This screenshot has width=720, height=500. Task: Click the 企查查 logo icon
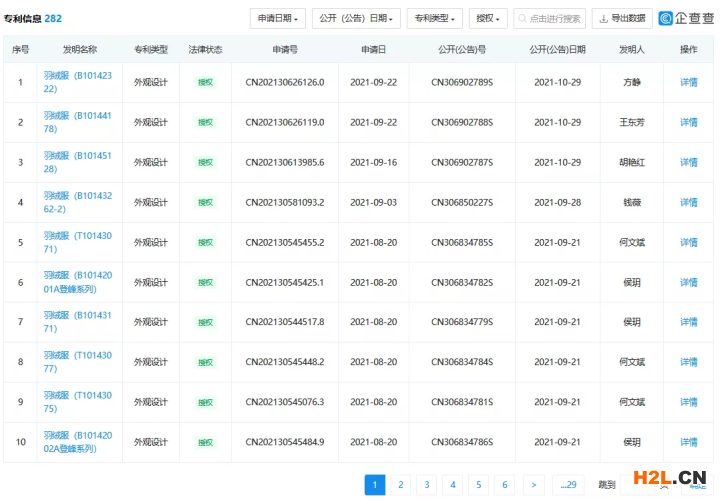(666, 18)
